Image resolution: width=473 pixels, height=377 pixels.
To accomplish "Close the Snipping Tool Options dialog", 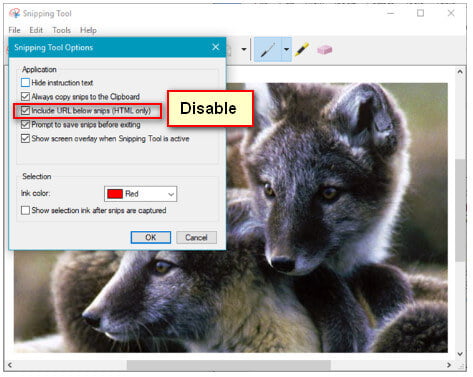I will pos(216,47).
